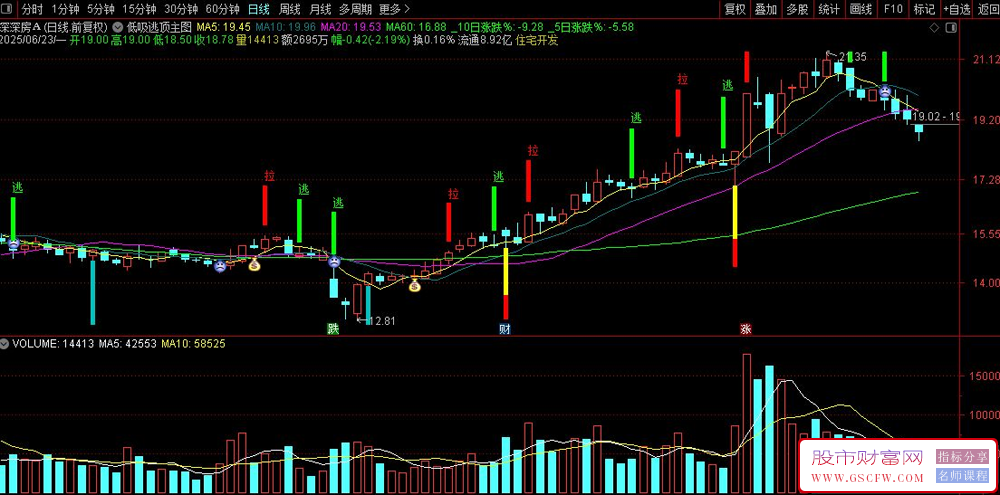The image size is (1000, 495).
Task: Open the 低吸逃顶主图 indicator dropdown arrow
Action: 119,27
